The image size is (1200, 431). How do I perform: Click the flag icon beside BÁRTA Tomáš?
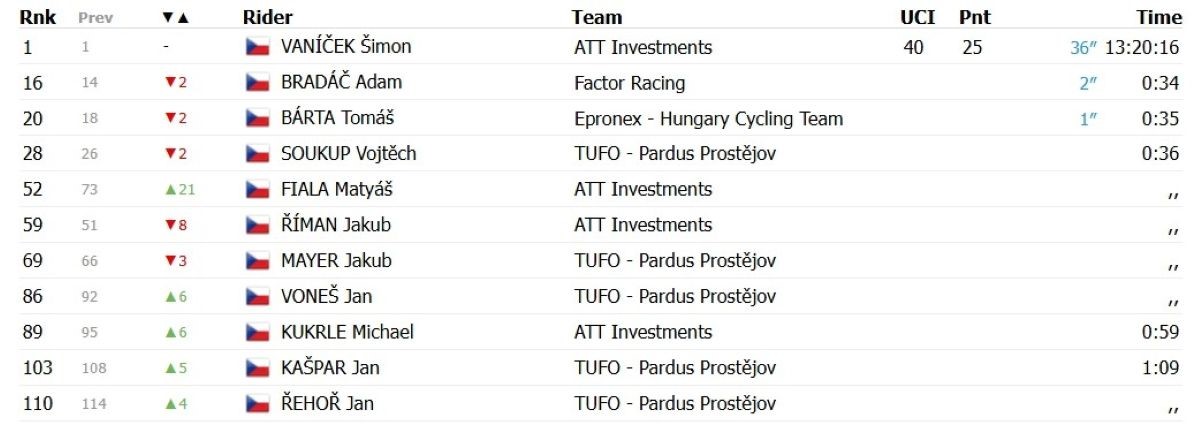tap(257, 119)
